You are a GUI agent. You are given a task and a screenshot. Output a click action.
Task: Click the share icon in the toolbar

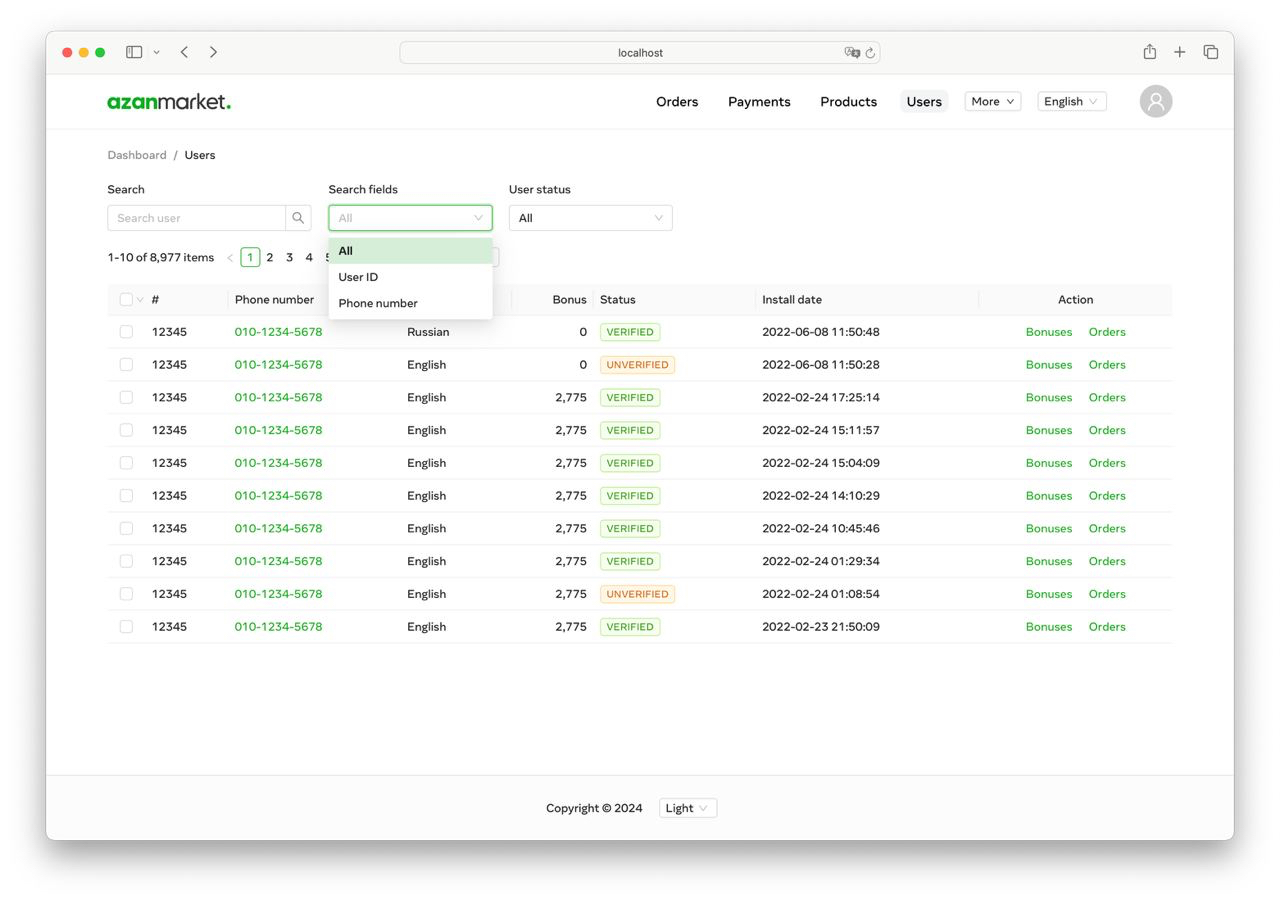click(1149, 51)
